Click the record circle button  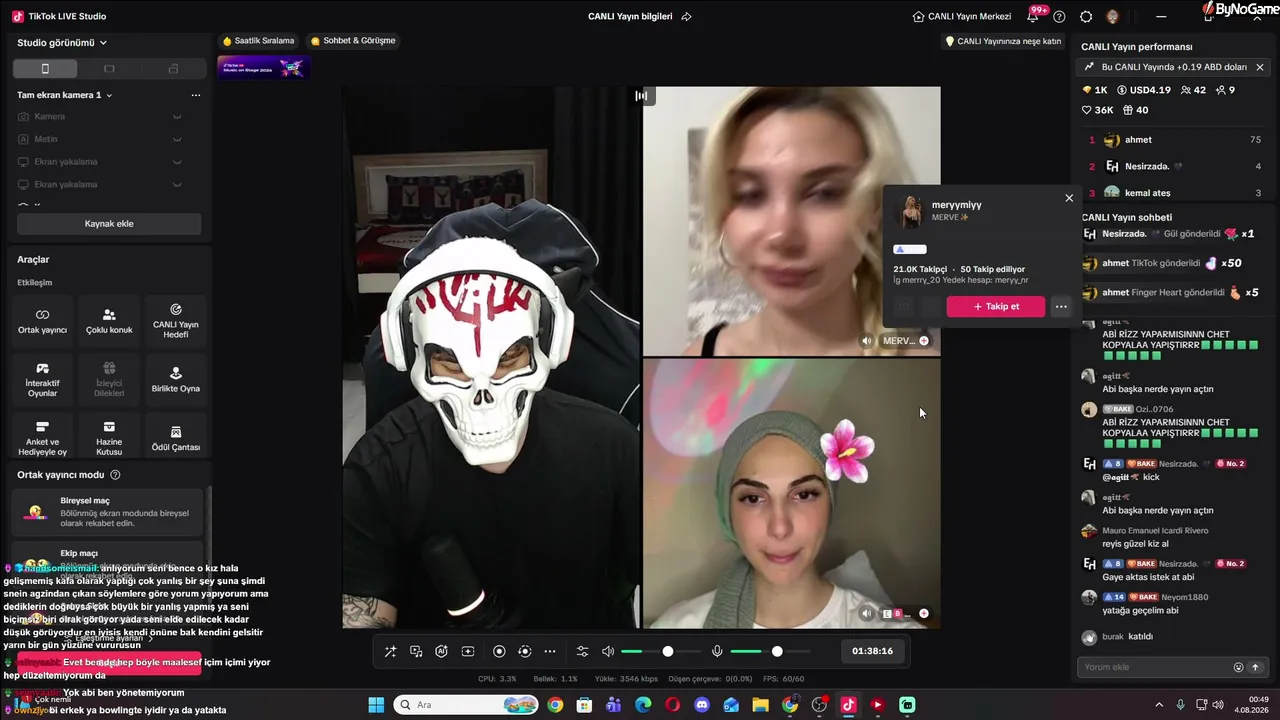[499, 651]
